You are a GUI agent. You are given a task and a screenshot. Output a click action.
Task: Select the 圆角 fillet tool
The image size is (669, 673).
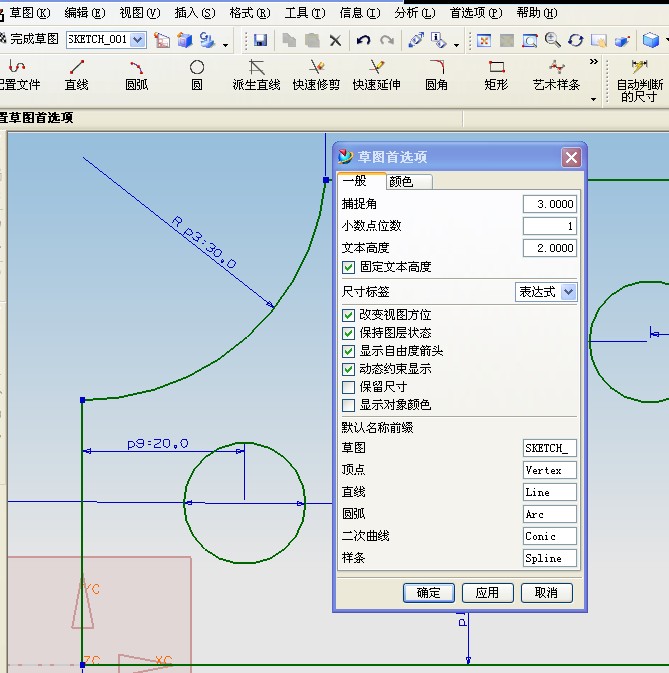click(436, 76)
